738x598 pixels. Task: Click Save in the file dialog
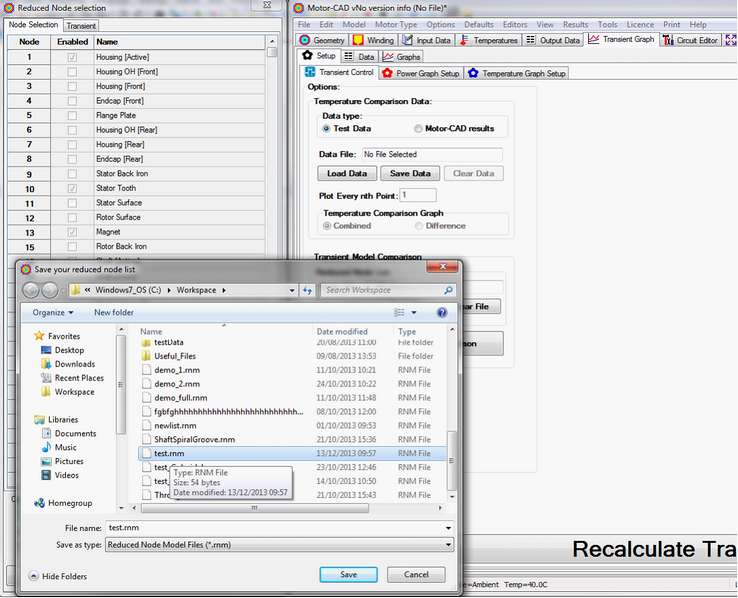[348, 574]
